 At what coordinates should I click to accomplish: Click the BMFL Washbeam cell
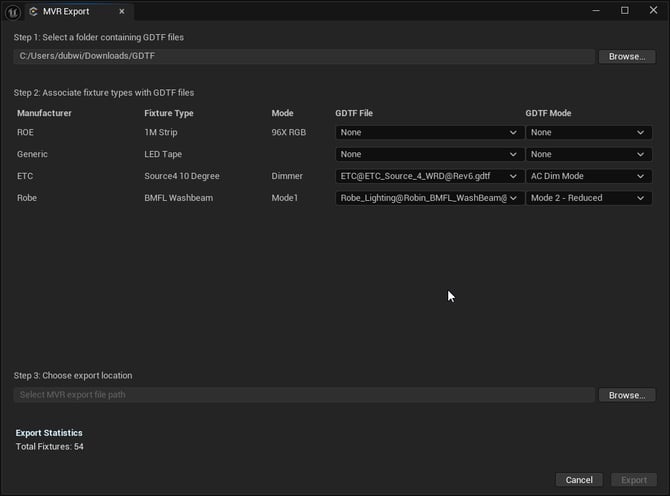(x=178, y=198)
